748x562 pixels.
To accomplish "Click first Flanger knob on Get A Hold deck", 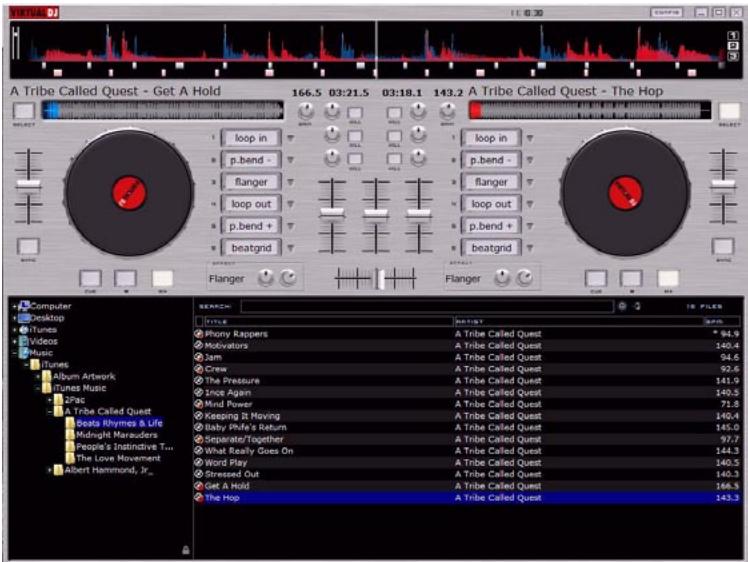I will (266, 278).
